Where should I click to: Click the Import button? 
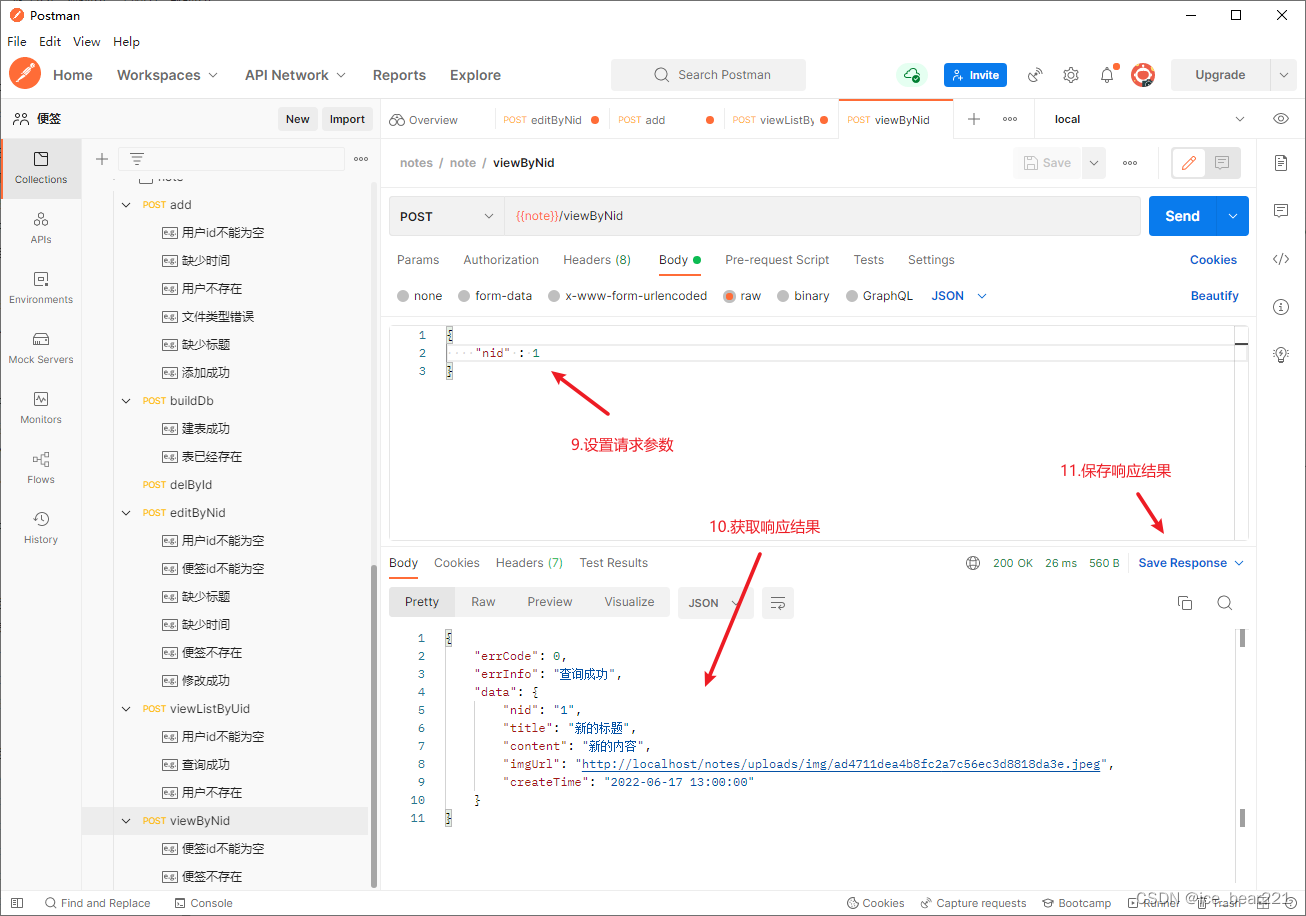347,119
